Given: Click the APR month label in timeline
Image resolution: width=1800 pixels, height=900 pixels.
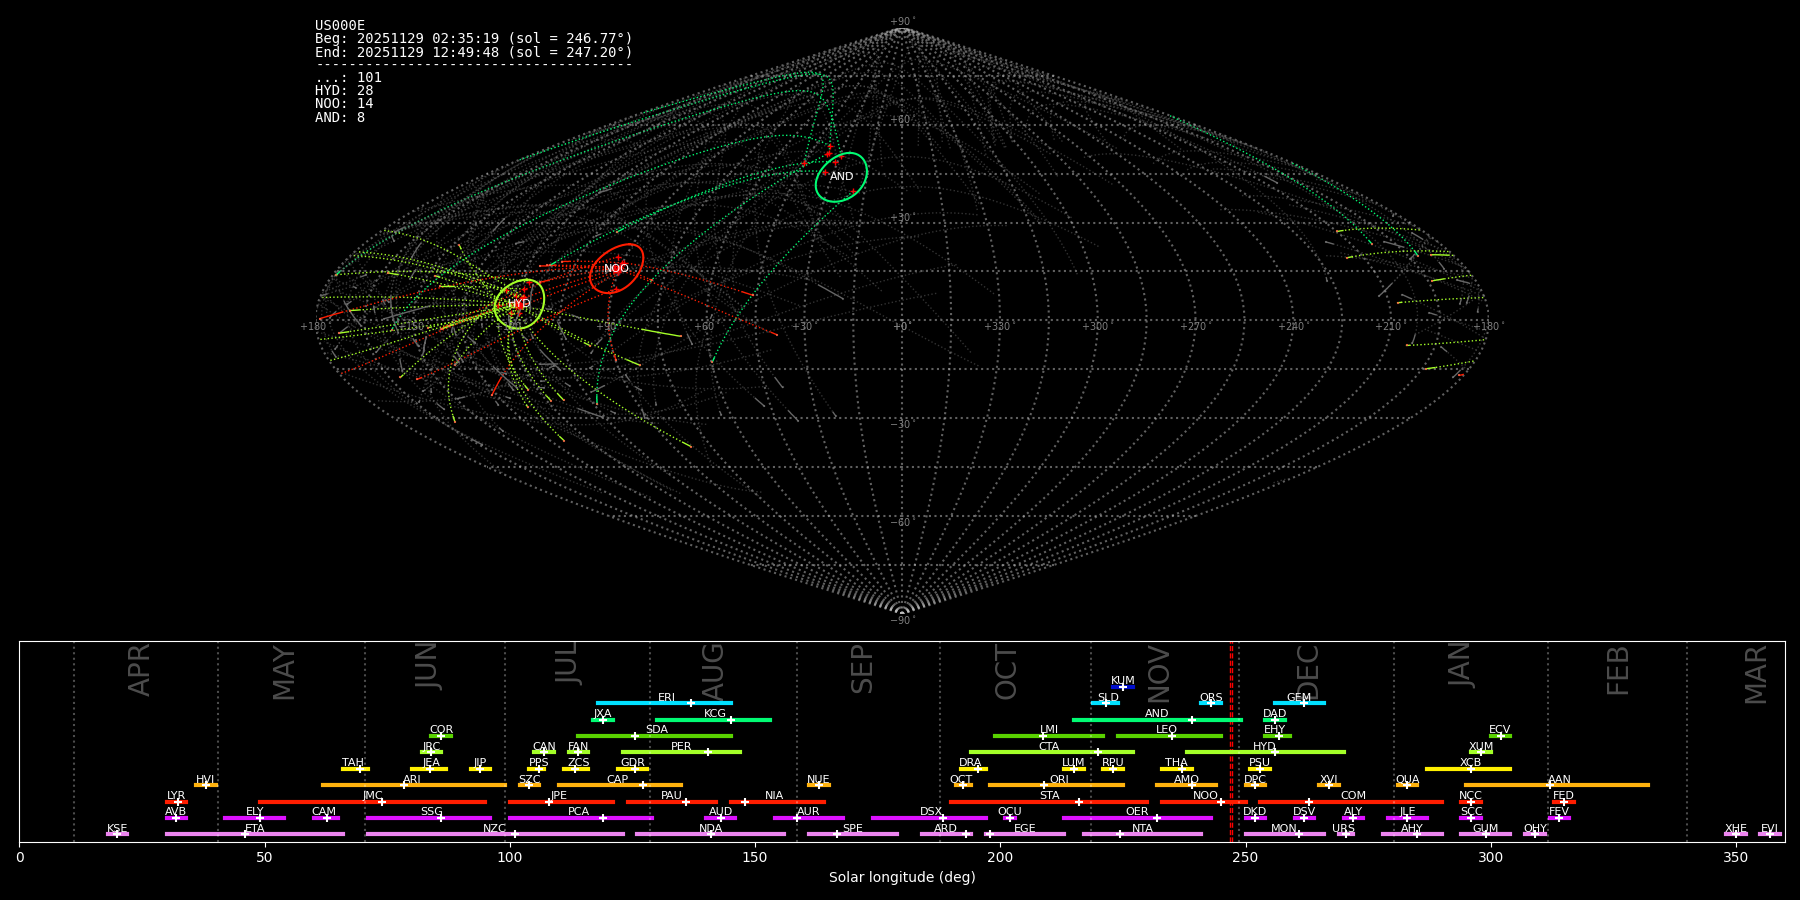Looking at the screenshot, I should point(139,670).
